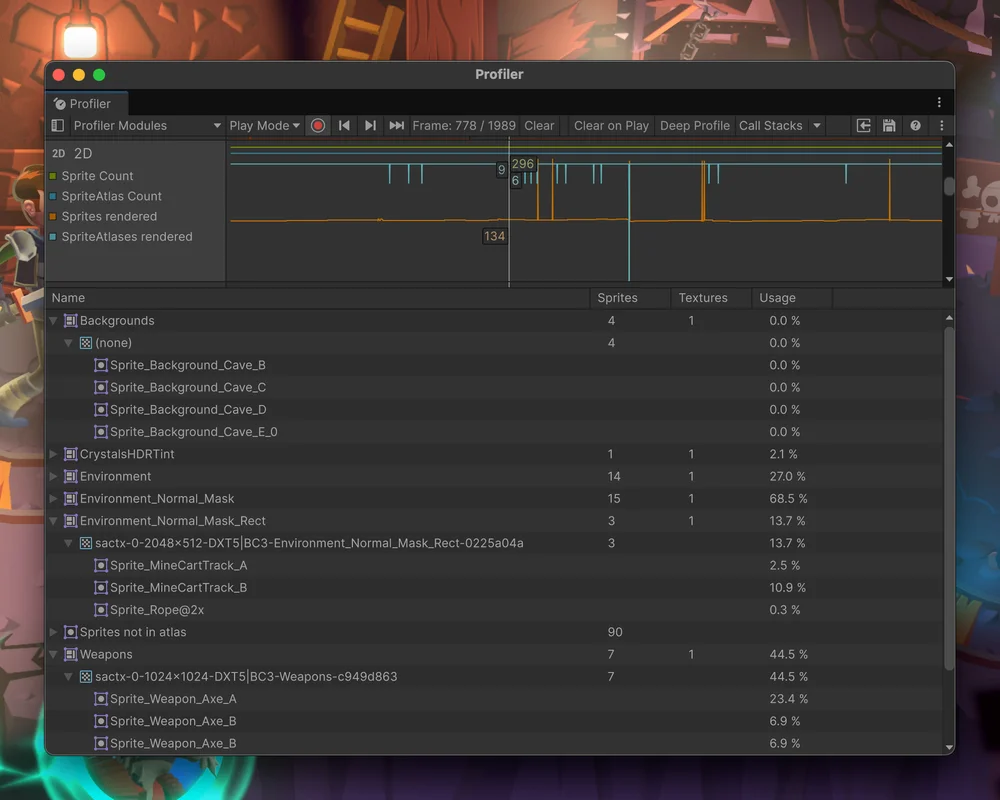Expand Sprites not in atlas
The image size is (1000, 800).
coord(54,632)
